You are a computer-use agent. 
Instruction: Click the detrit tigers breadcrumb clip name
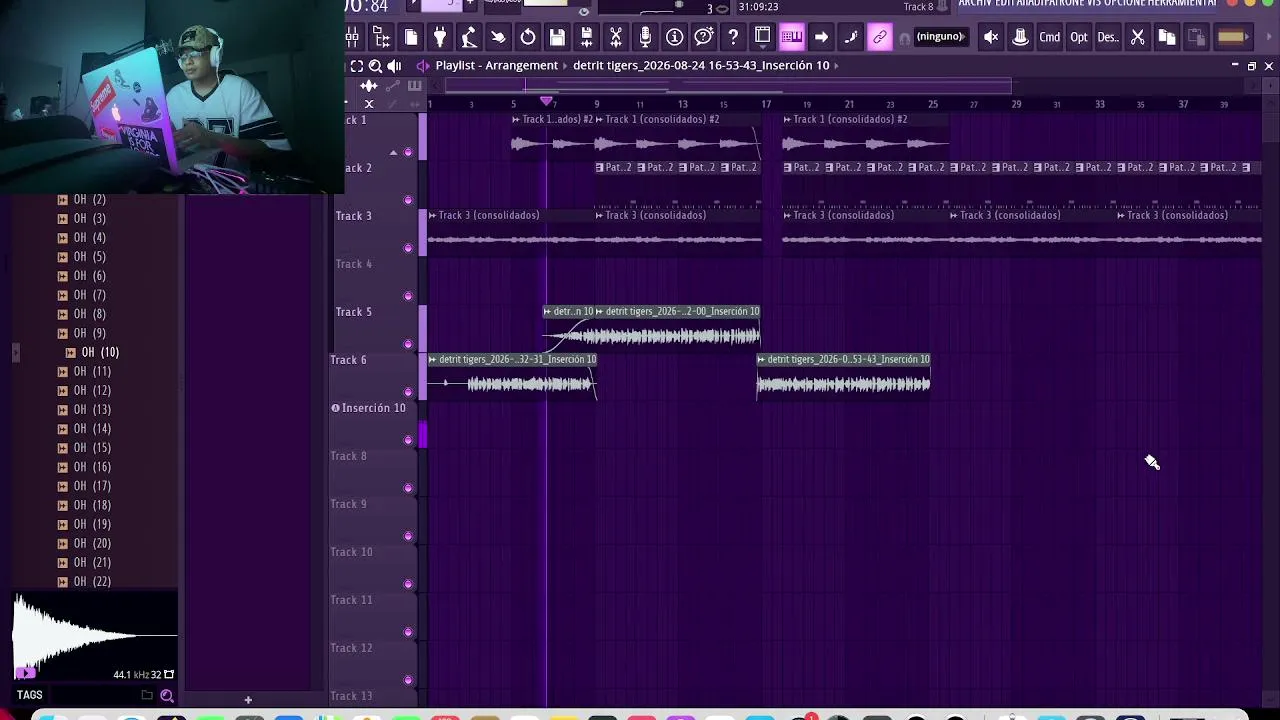pyautogui.click(x=701, y=66)
